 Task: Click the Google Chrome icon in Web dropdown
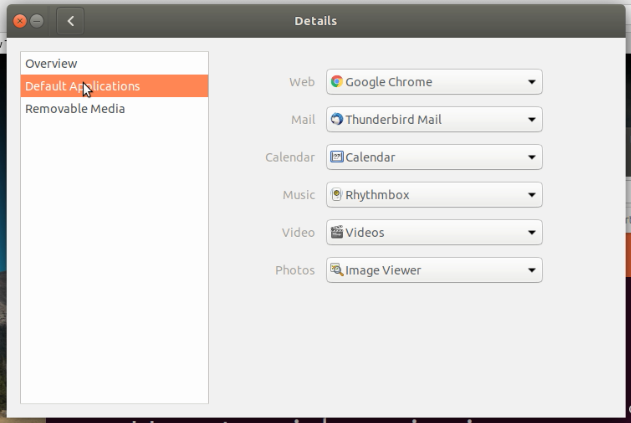(337, 82)
